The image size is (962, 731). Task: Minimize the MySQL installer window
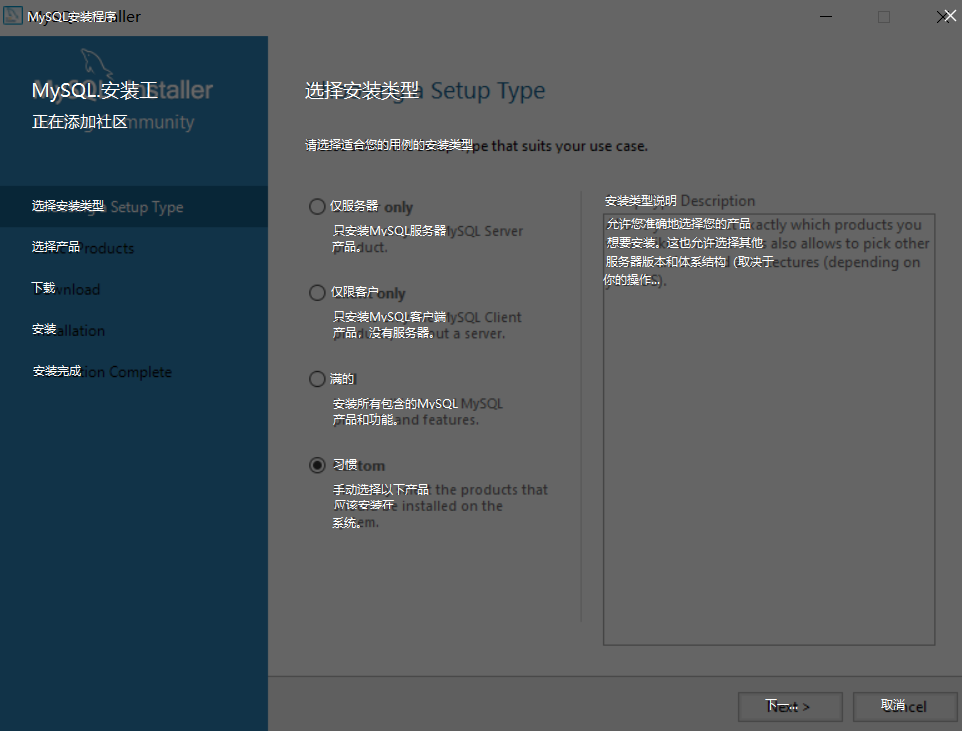[826, 17]
